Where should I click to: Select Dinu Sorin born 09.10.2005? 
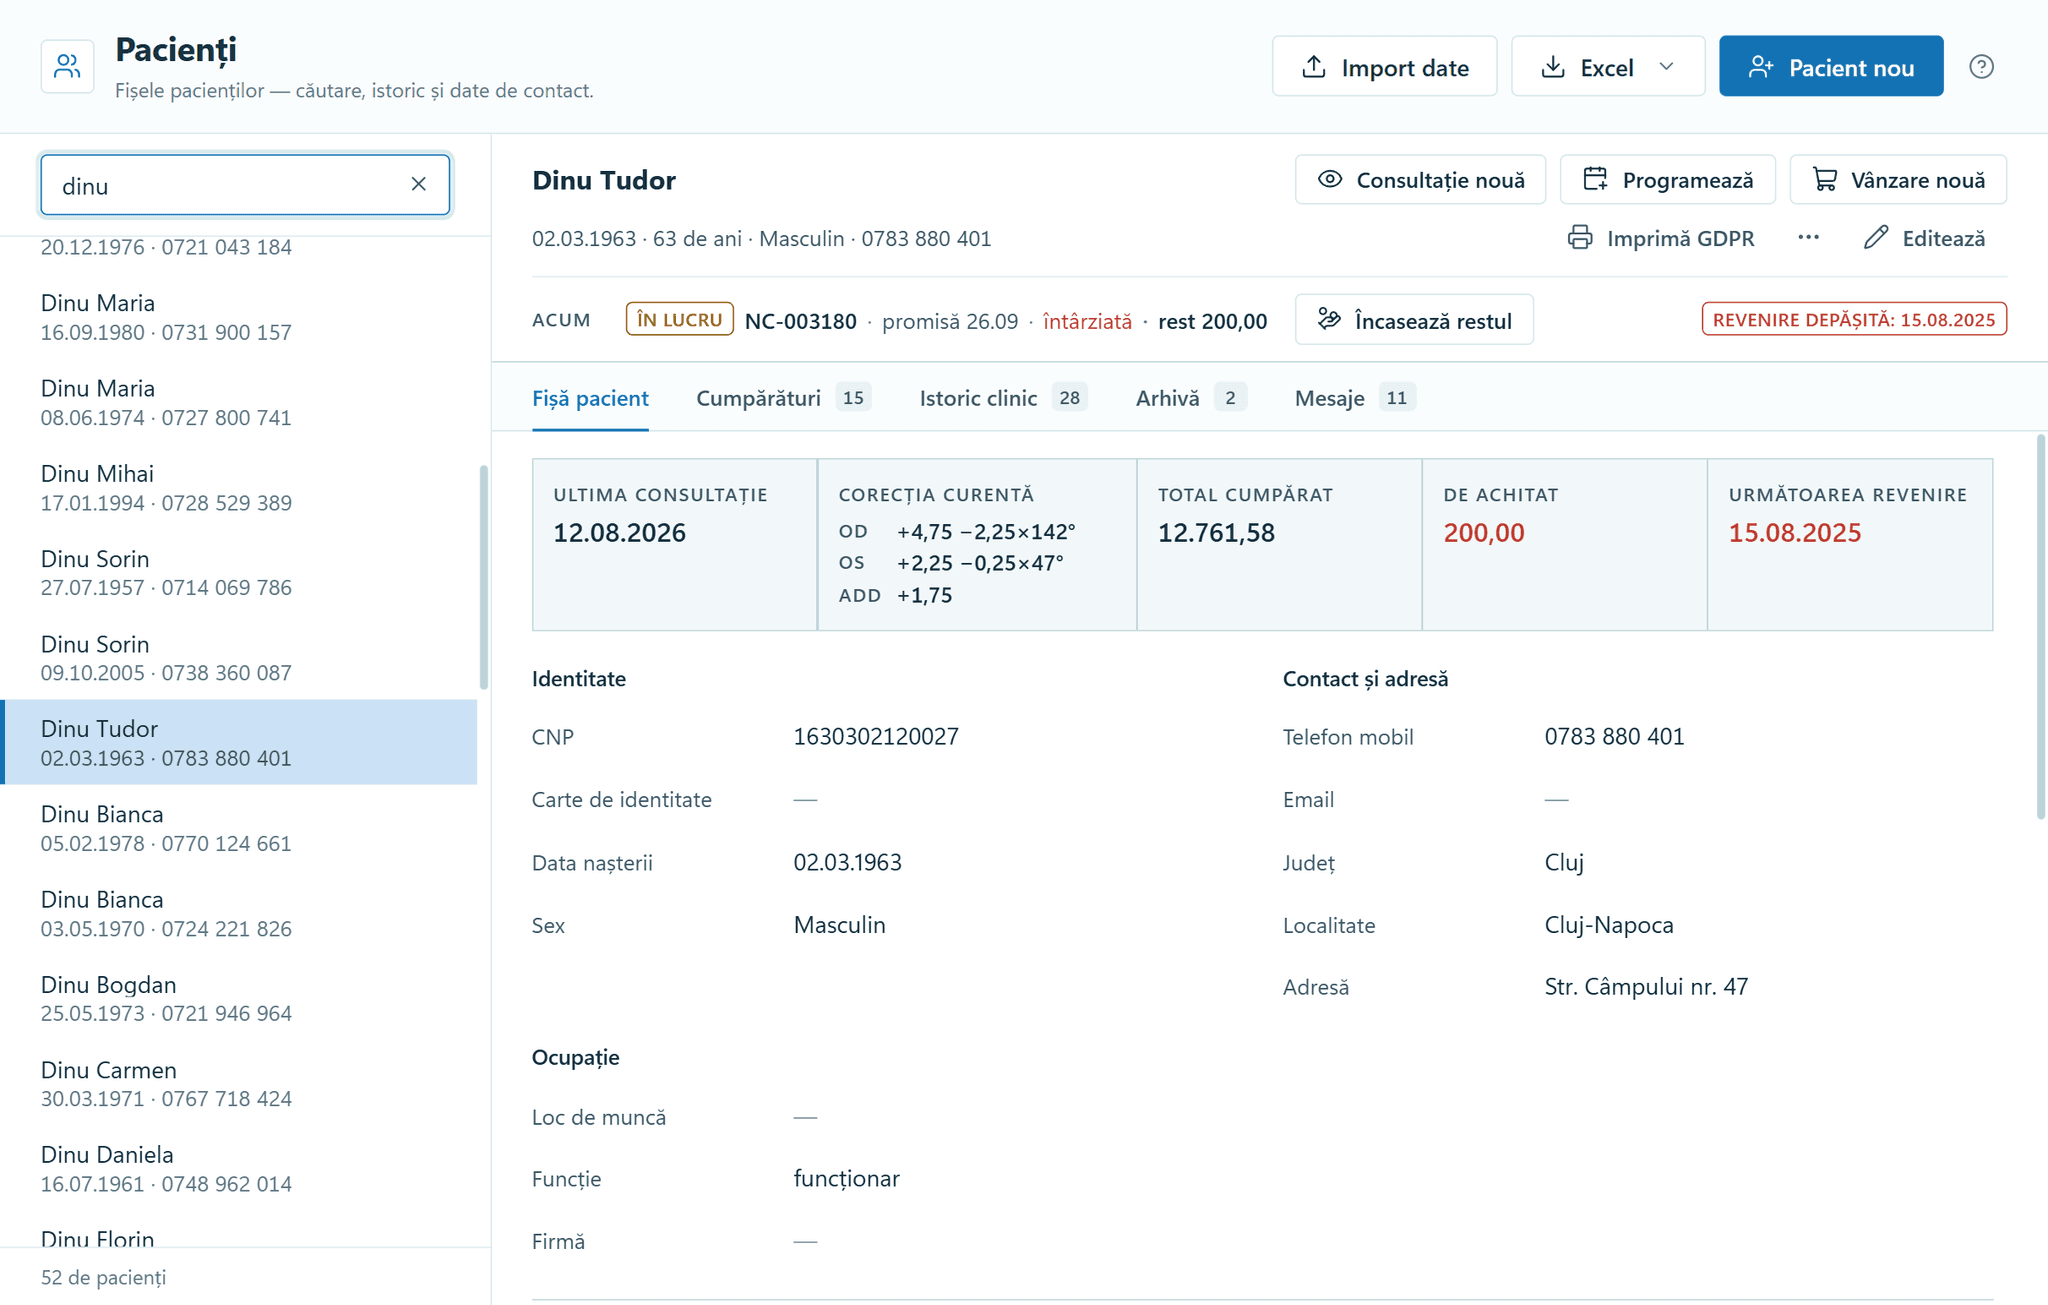coord(239,657)
